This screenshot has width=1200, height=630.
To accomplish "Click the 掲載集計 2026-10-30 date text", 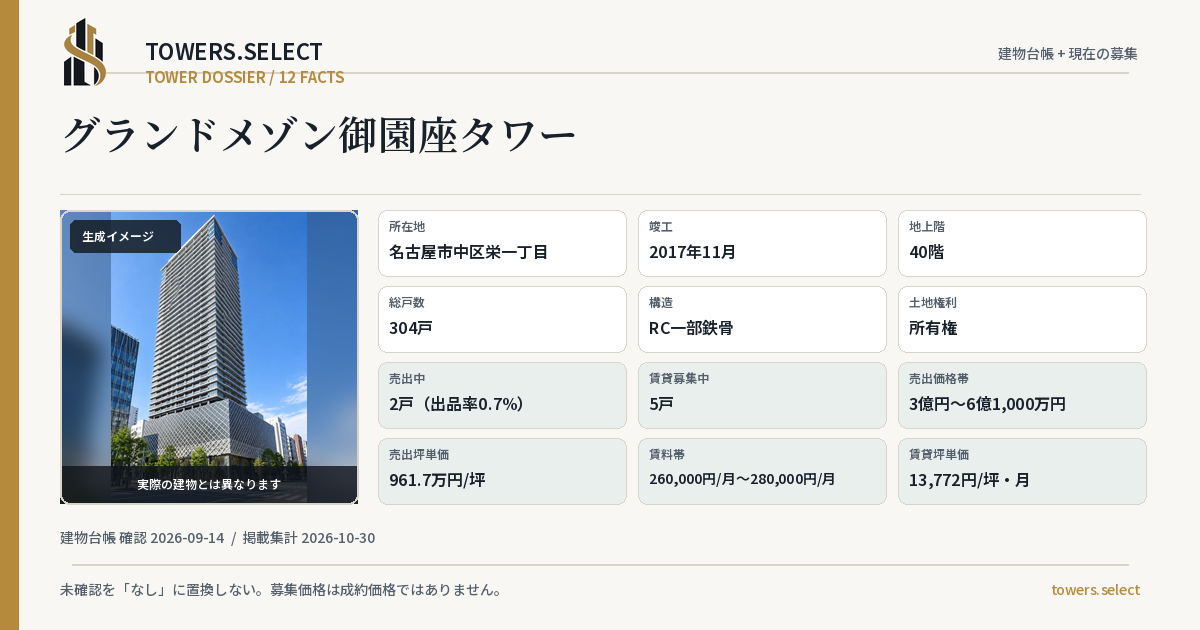I will point(309,538).
